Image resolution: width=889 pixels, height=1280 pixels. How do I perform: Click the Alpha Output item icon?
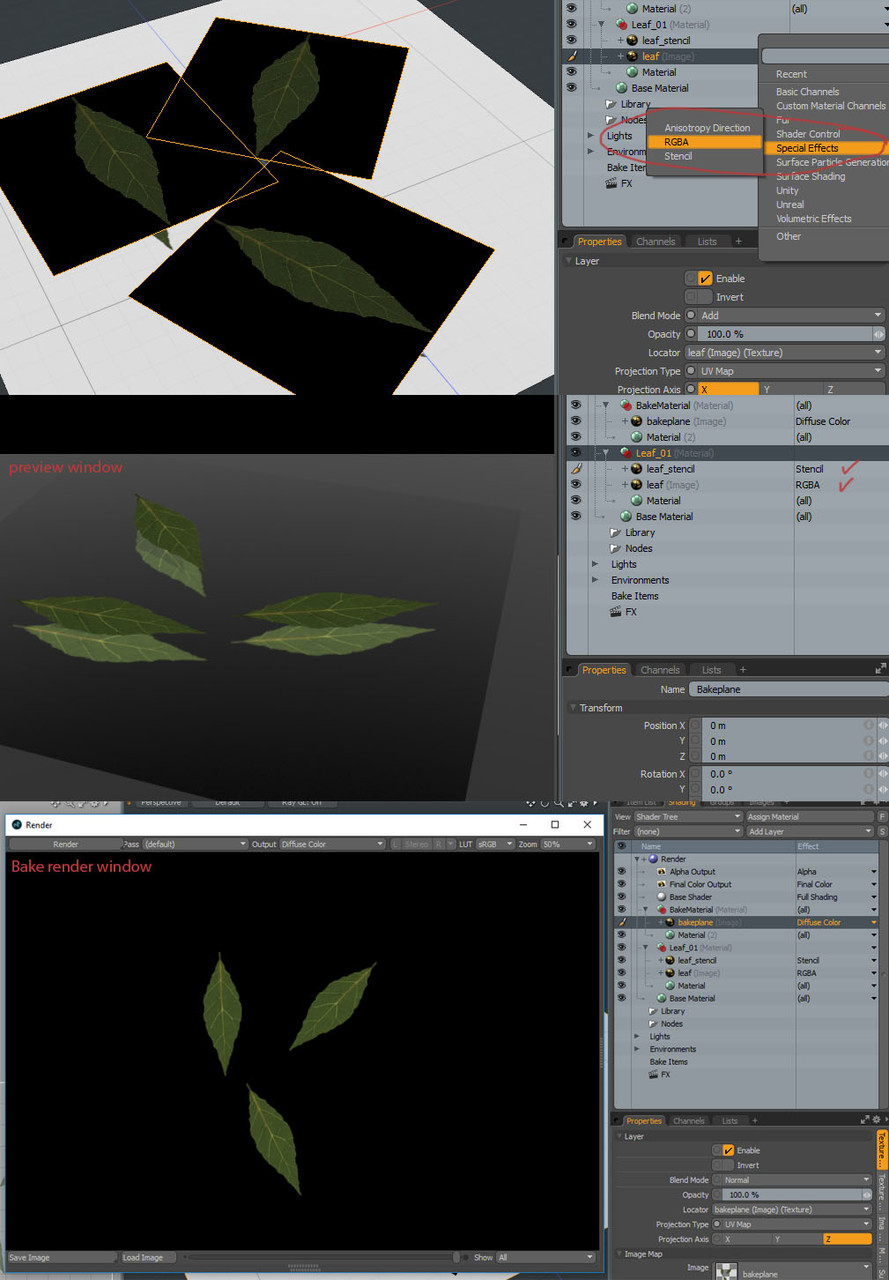coord(661,872)
